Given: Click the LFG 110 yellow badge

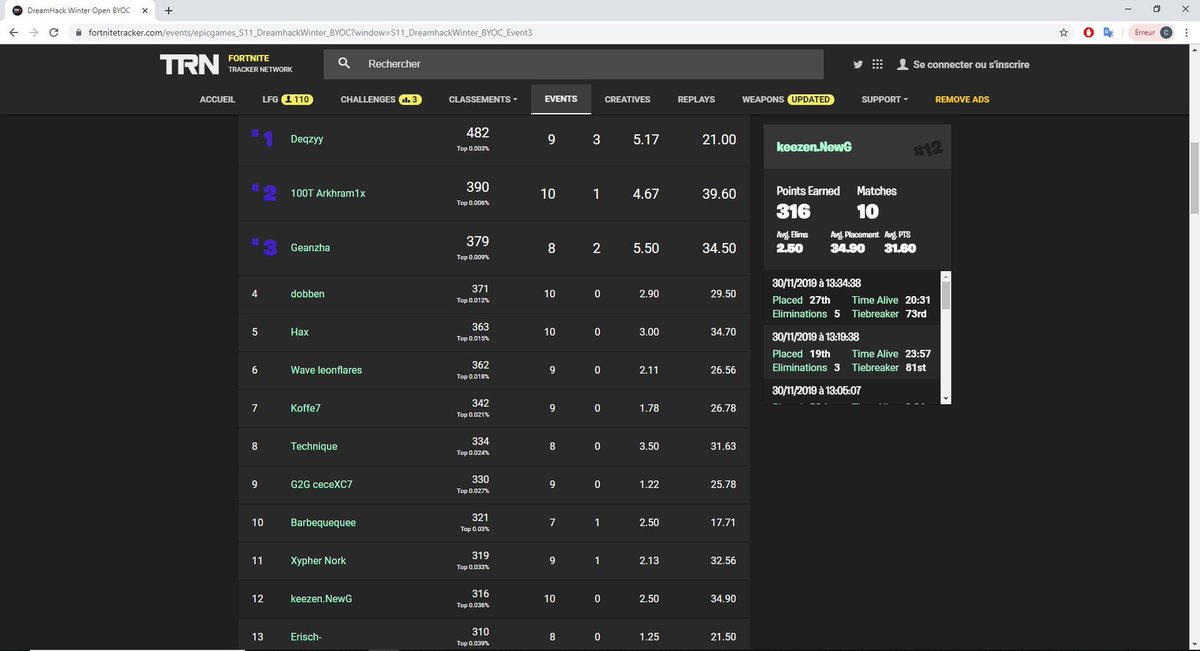Looking at the screenshot, I should (x=297, y=99).
